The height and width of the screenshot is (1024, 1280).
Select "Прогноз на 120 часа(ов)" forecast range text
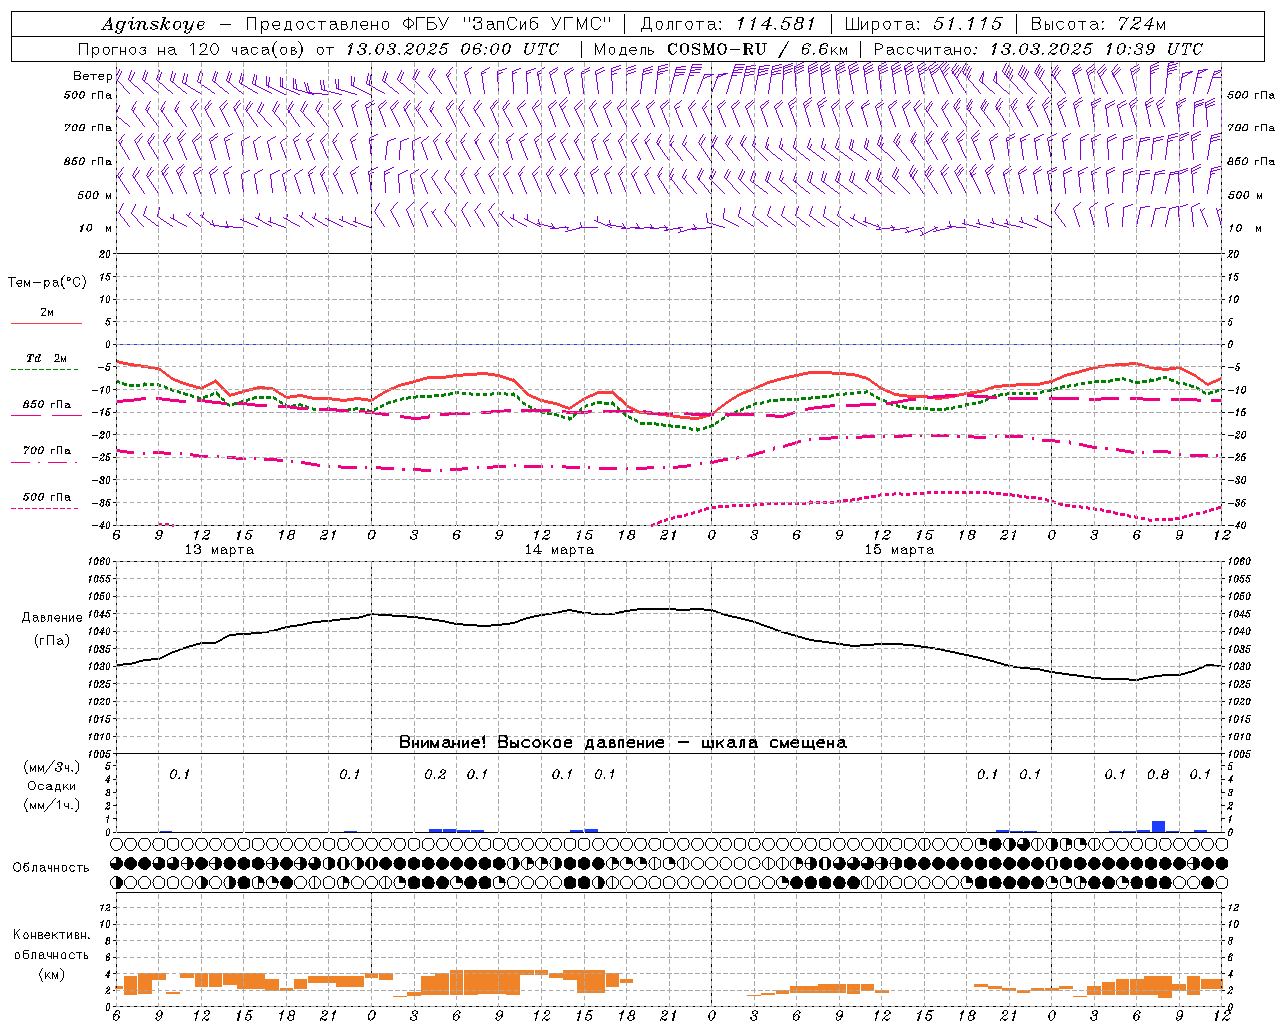(192, 49)
